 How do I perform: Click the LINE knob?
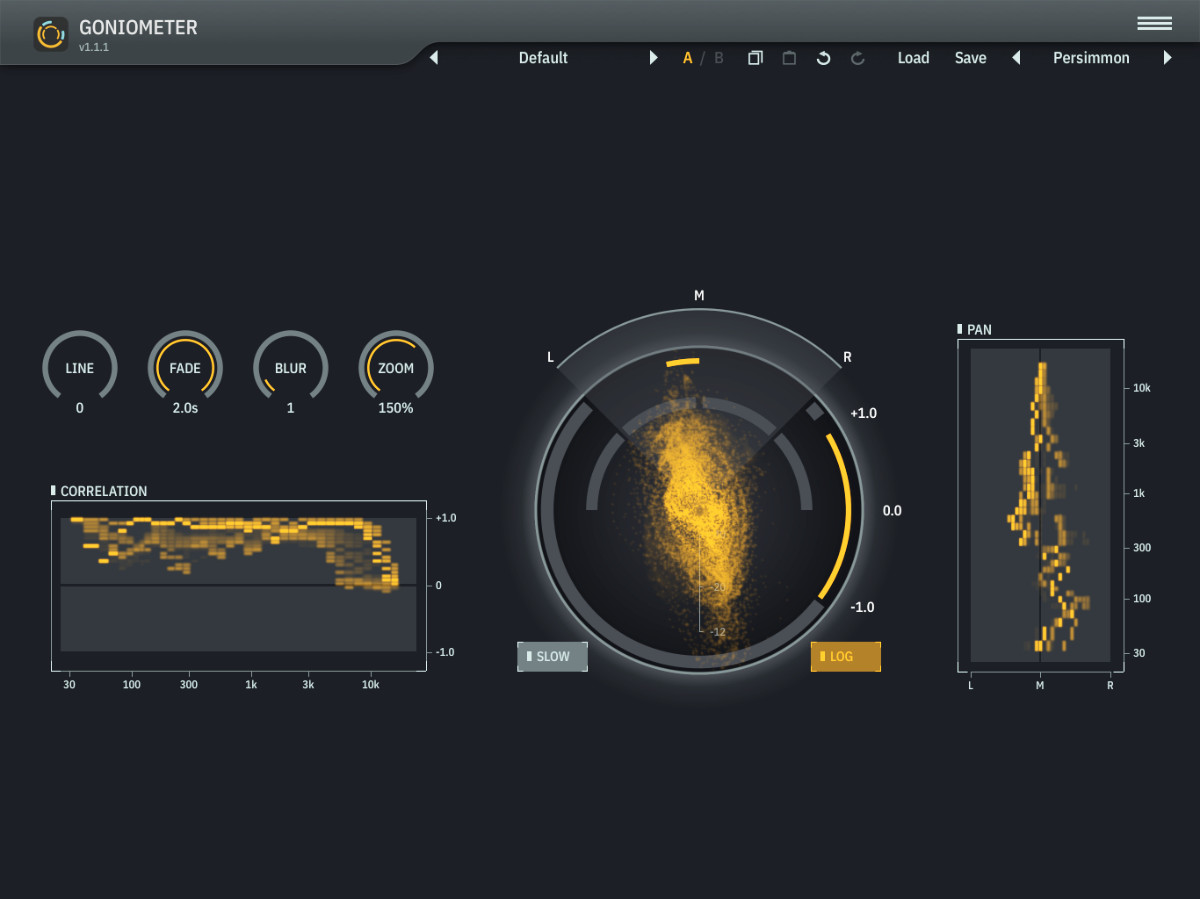click(80, 368)
